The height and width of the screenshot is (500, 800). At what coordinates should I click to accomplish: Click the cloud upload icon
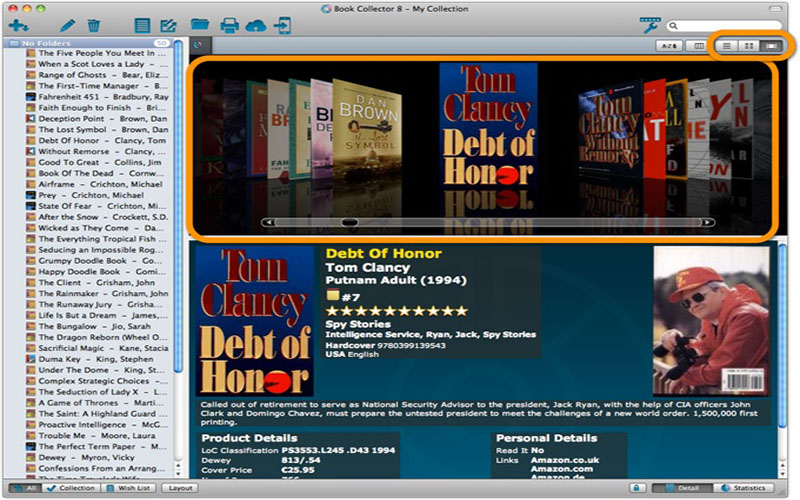pos(256,25)
